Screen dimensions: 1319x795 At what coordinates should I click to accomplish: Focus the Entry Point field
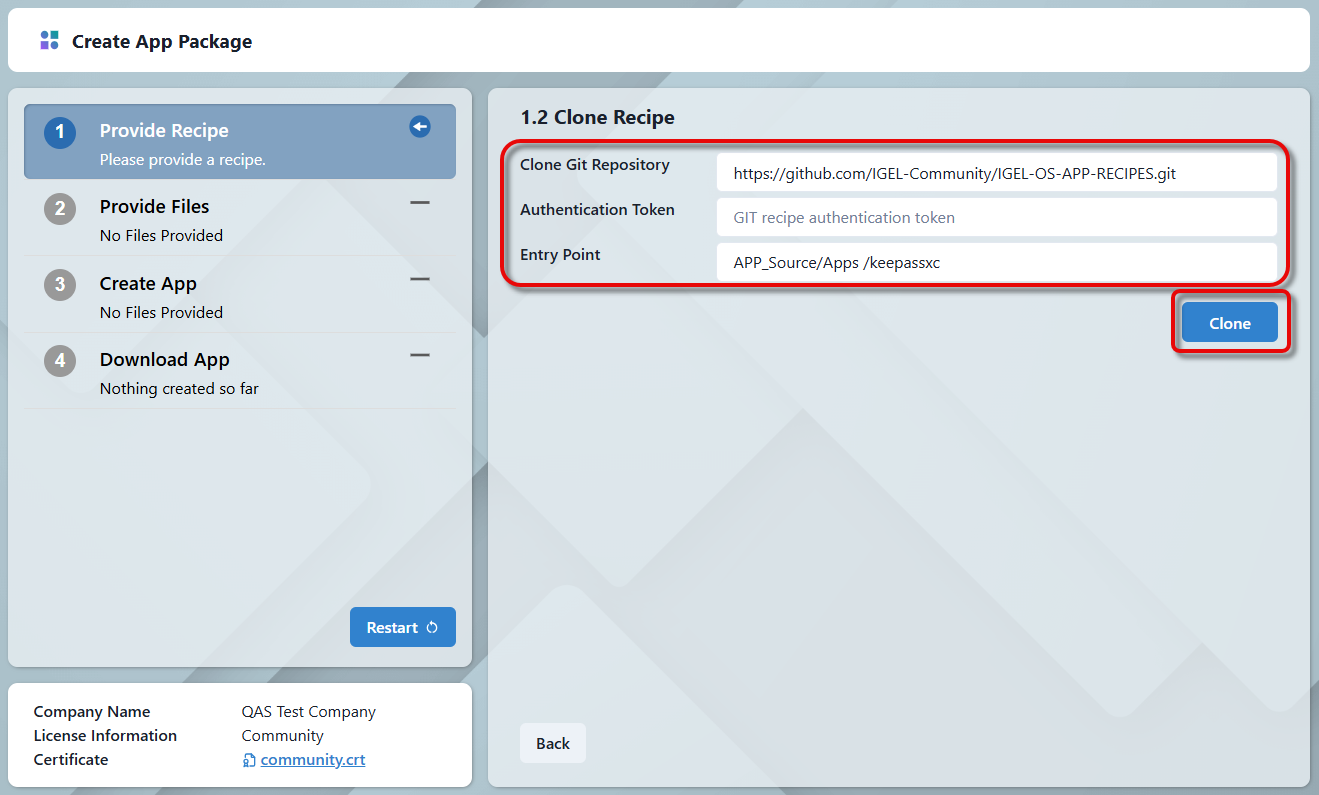click(997, 262)
